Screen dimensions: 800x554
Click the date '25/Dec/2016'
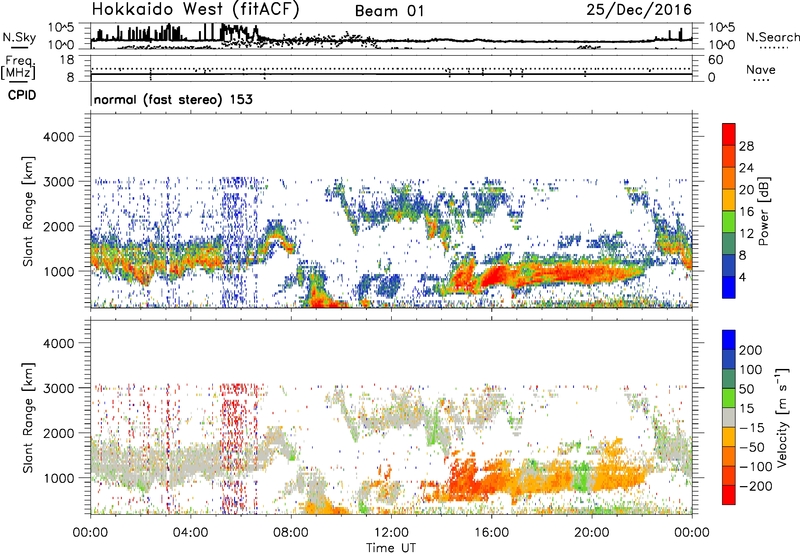tap(639, 9)
